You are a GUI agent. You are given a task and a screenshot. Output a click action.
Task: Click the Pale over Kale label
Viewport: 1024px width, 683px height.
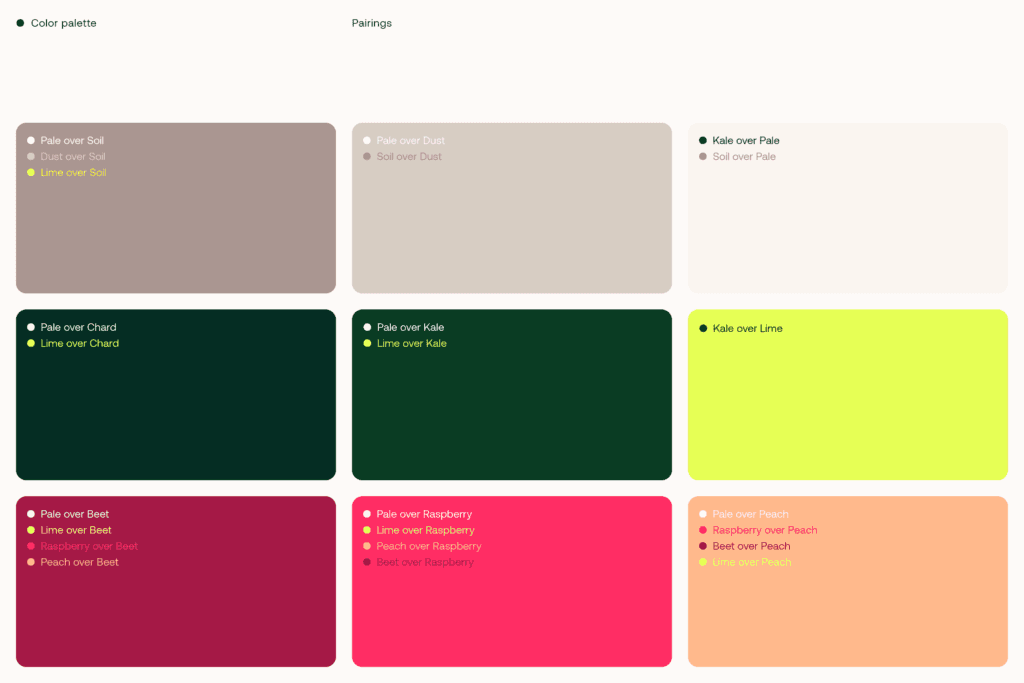(x=410, y=327)
